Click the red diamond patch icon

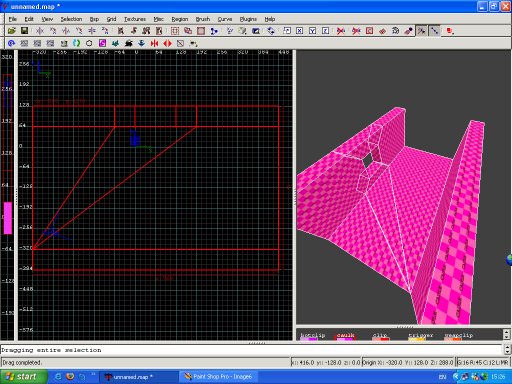pos(382,31)
